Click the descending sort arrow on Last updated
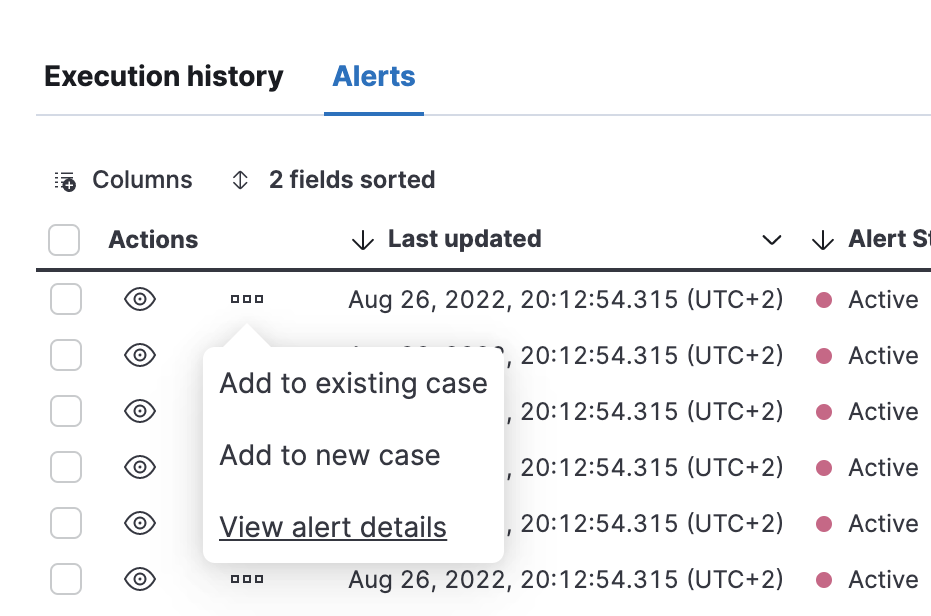This screenshot has height=616, width=931. 362,239
